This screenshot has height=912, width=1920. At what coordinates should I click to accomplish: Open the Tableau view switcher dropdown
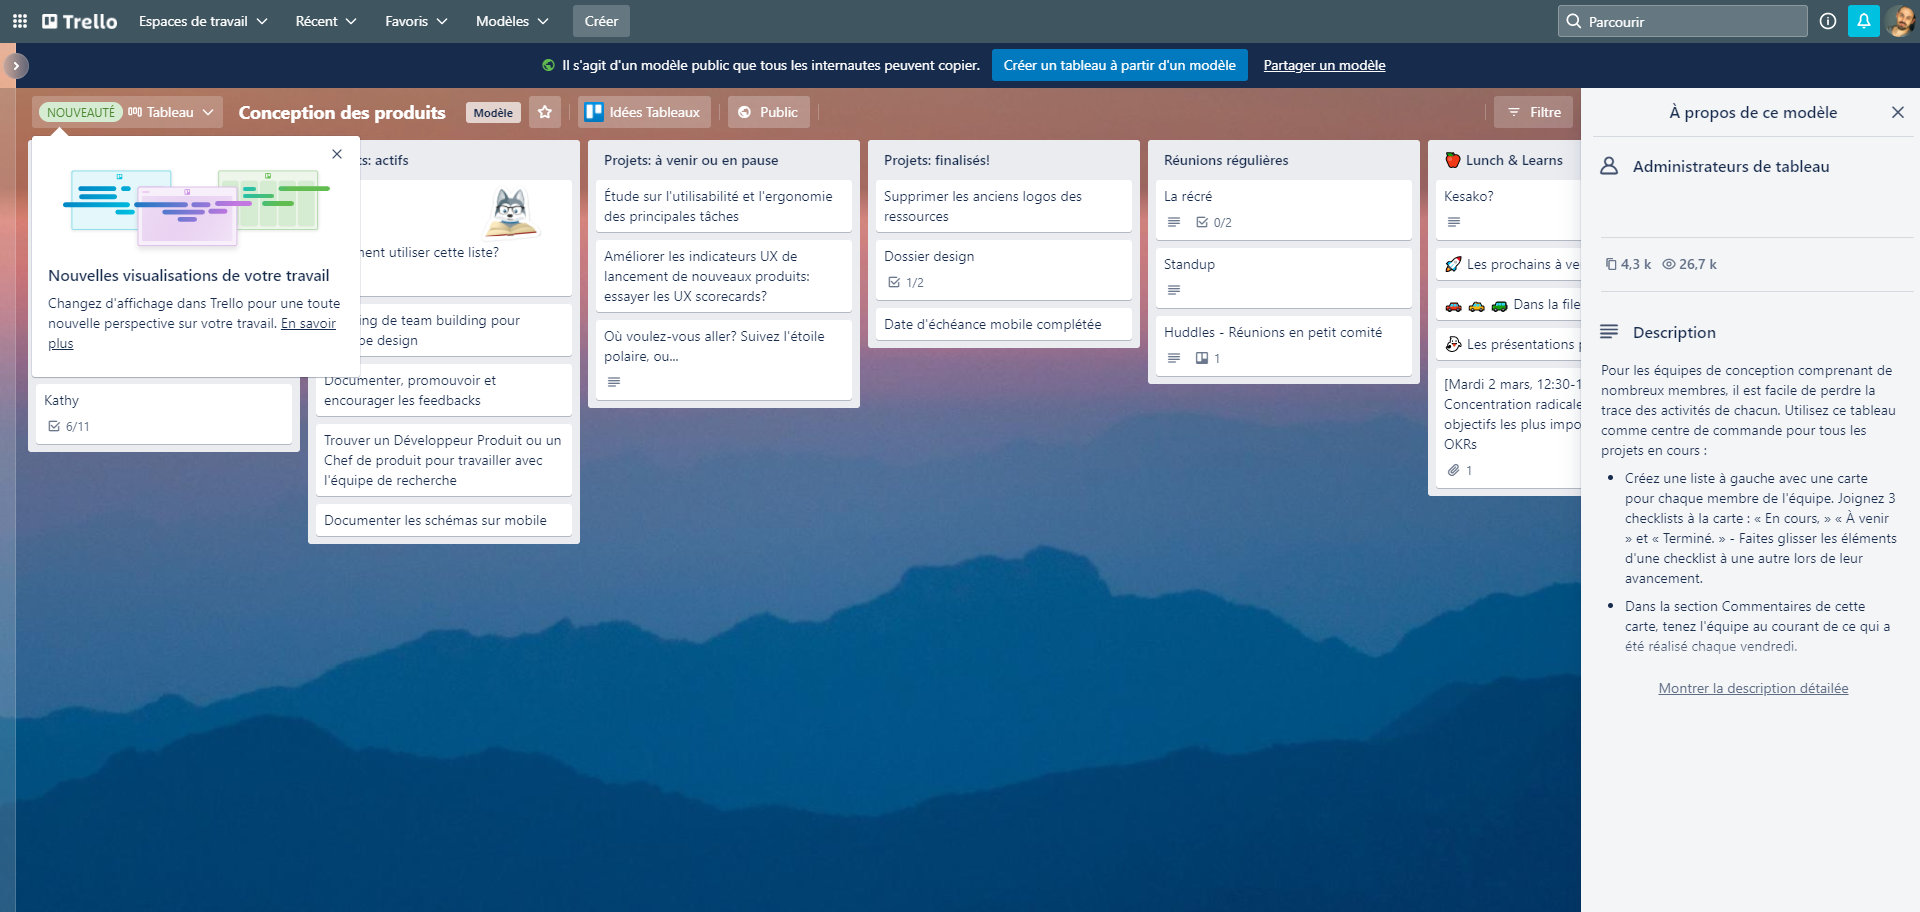coord(170,112)
